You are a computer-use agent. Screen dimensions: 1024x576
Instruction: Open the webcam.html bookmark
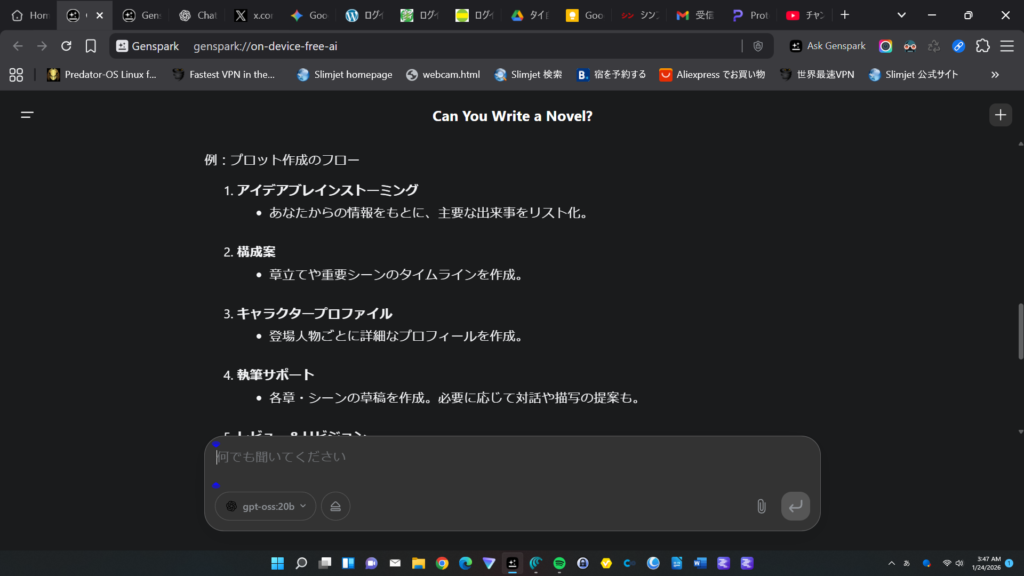443,74
